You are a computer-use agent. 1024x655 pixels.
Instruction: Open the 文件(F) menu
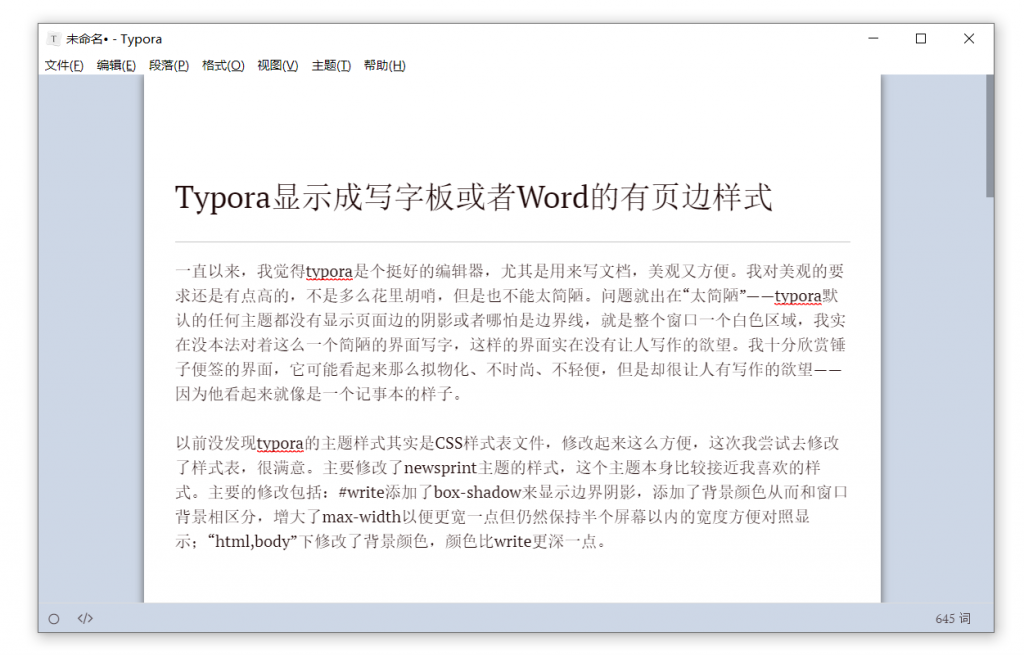coord(64,66)
